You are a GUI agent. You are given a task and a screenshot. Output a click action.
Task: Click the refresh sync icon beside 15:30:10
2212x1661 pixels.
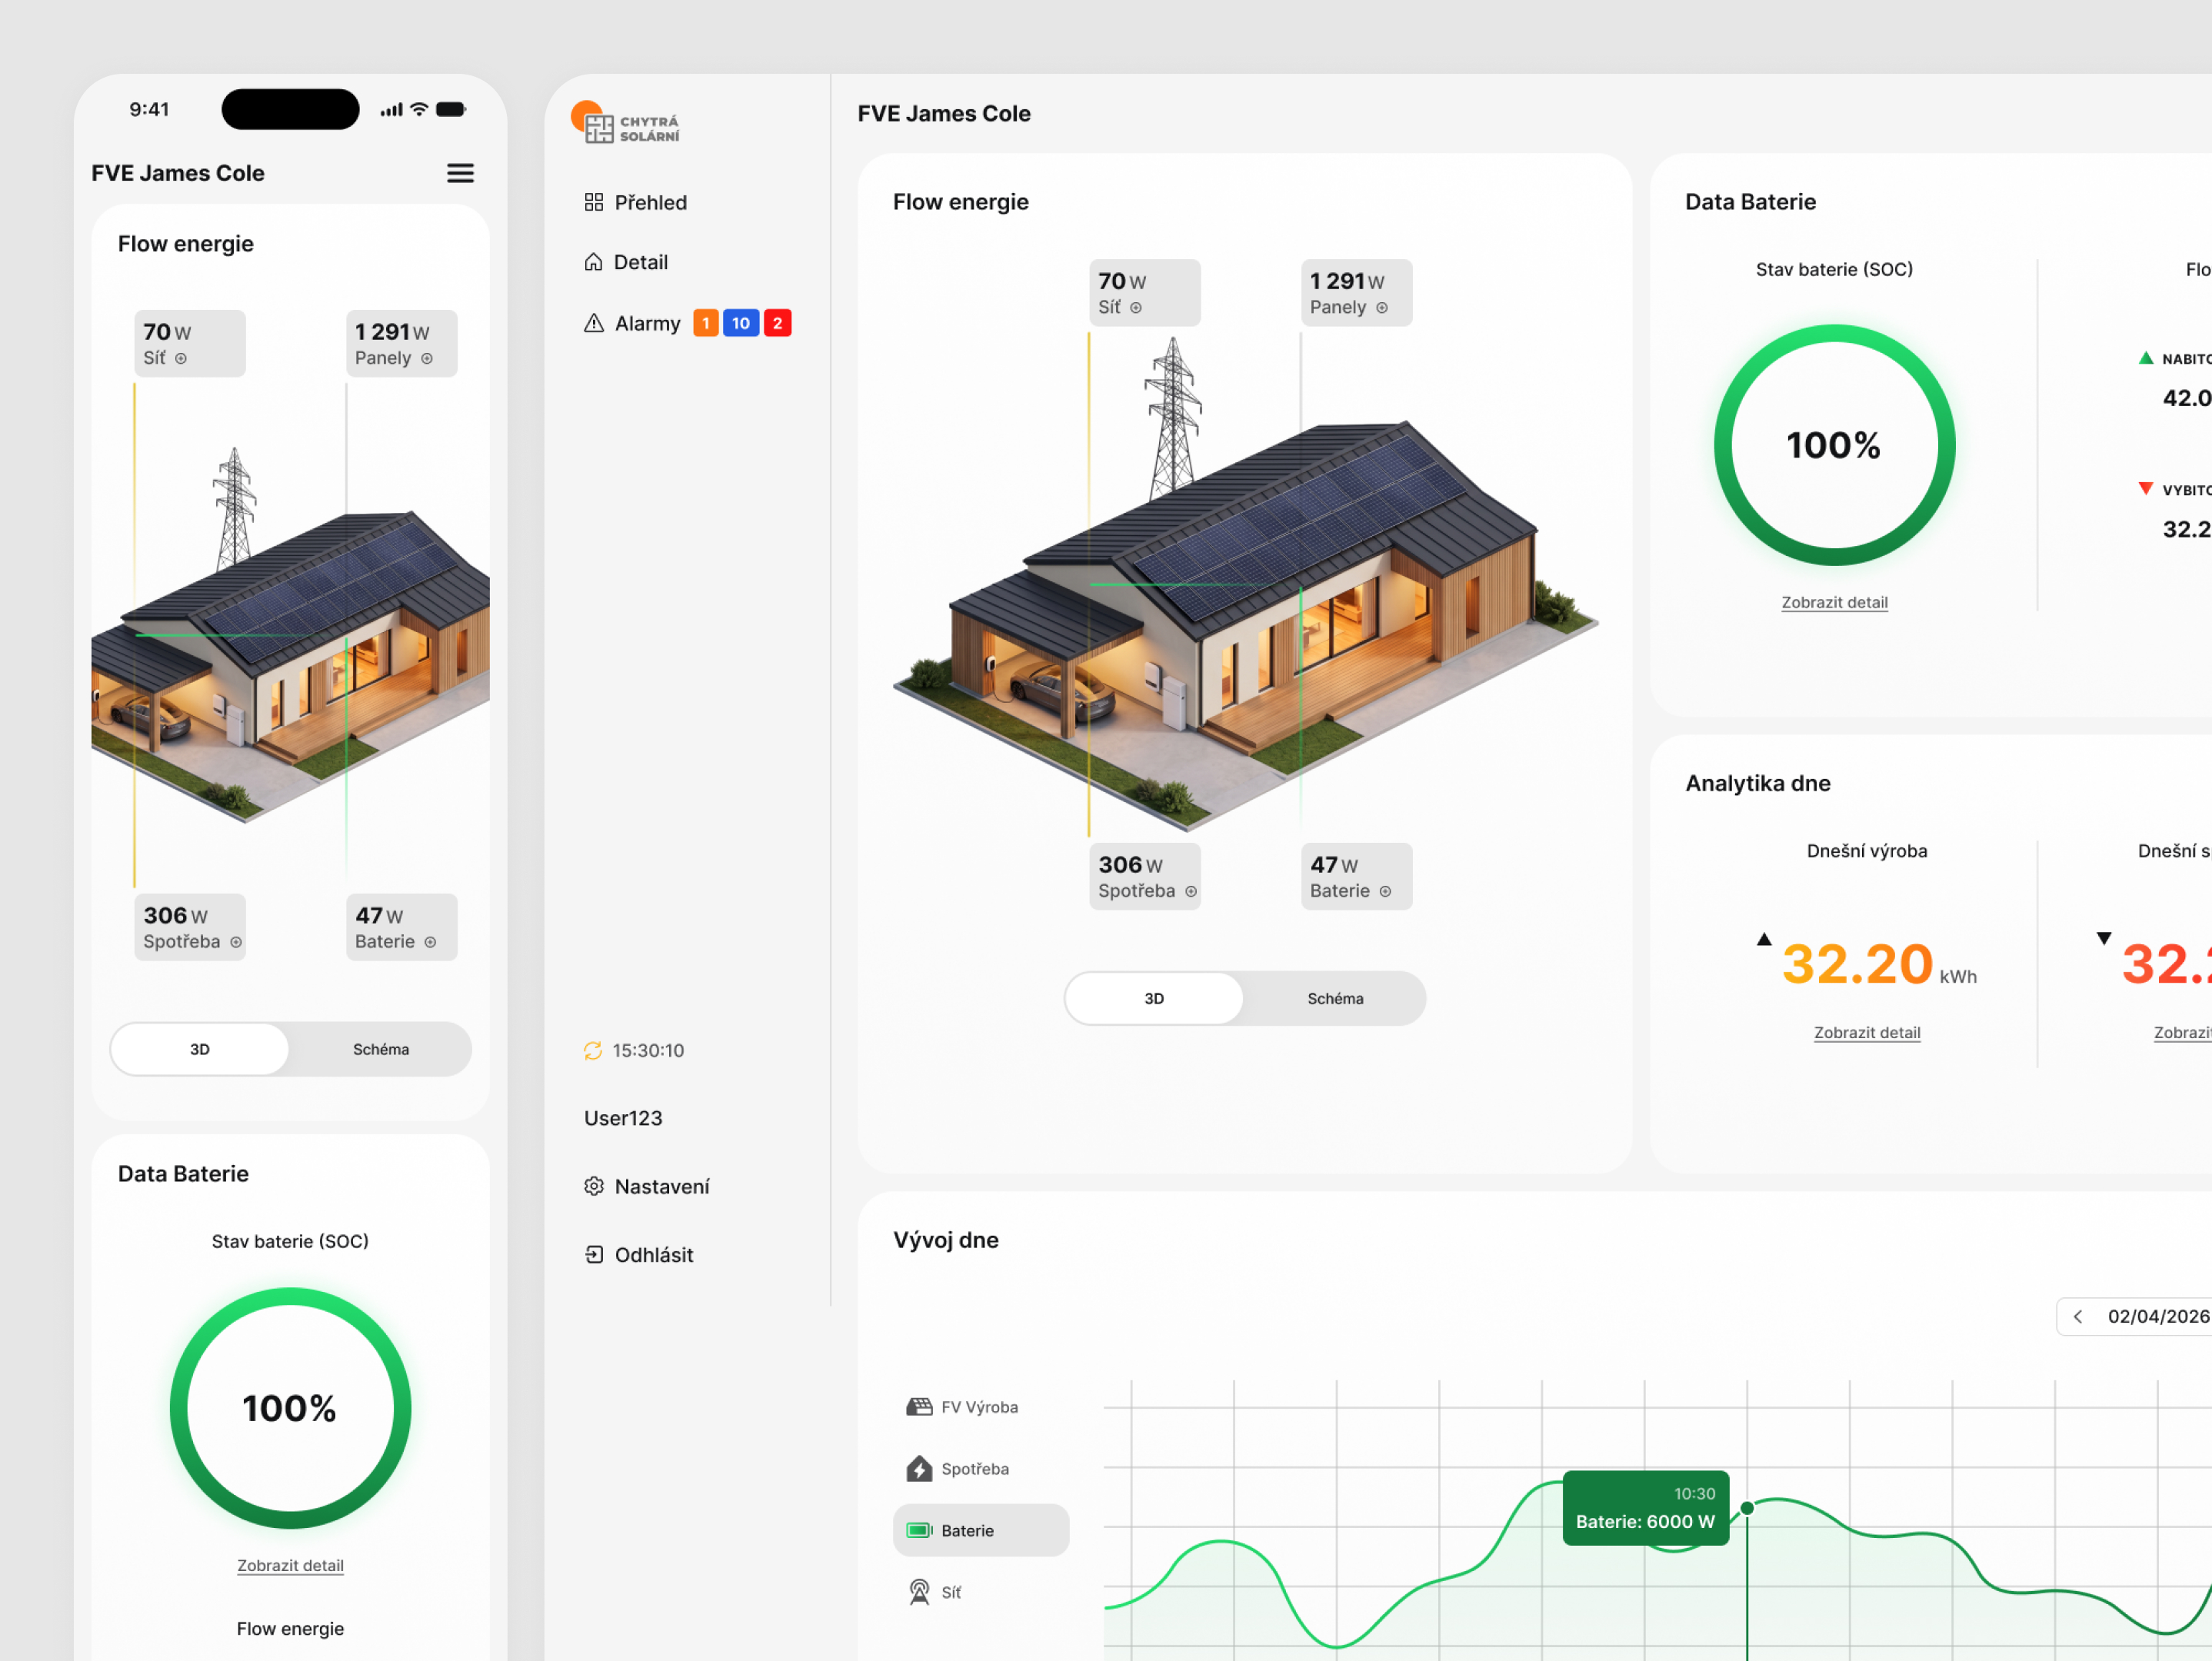593,1050
